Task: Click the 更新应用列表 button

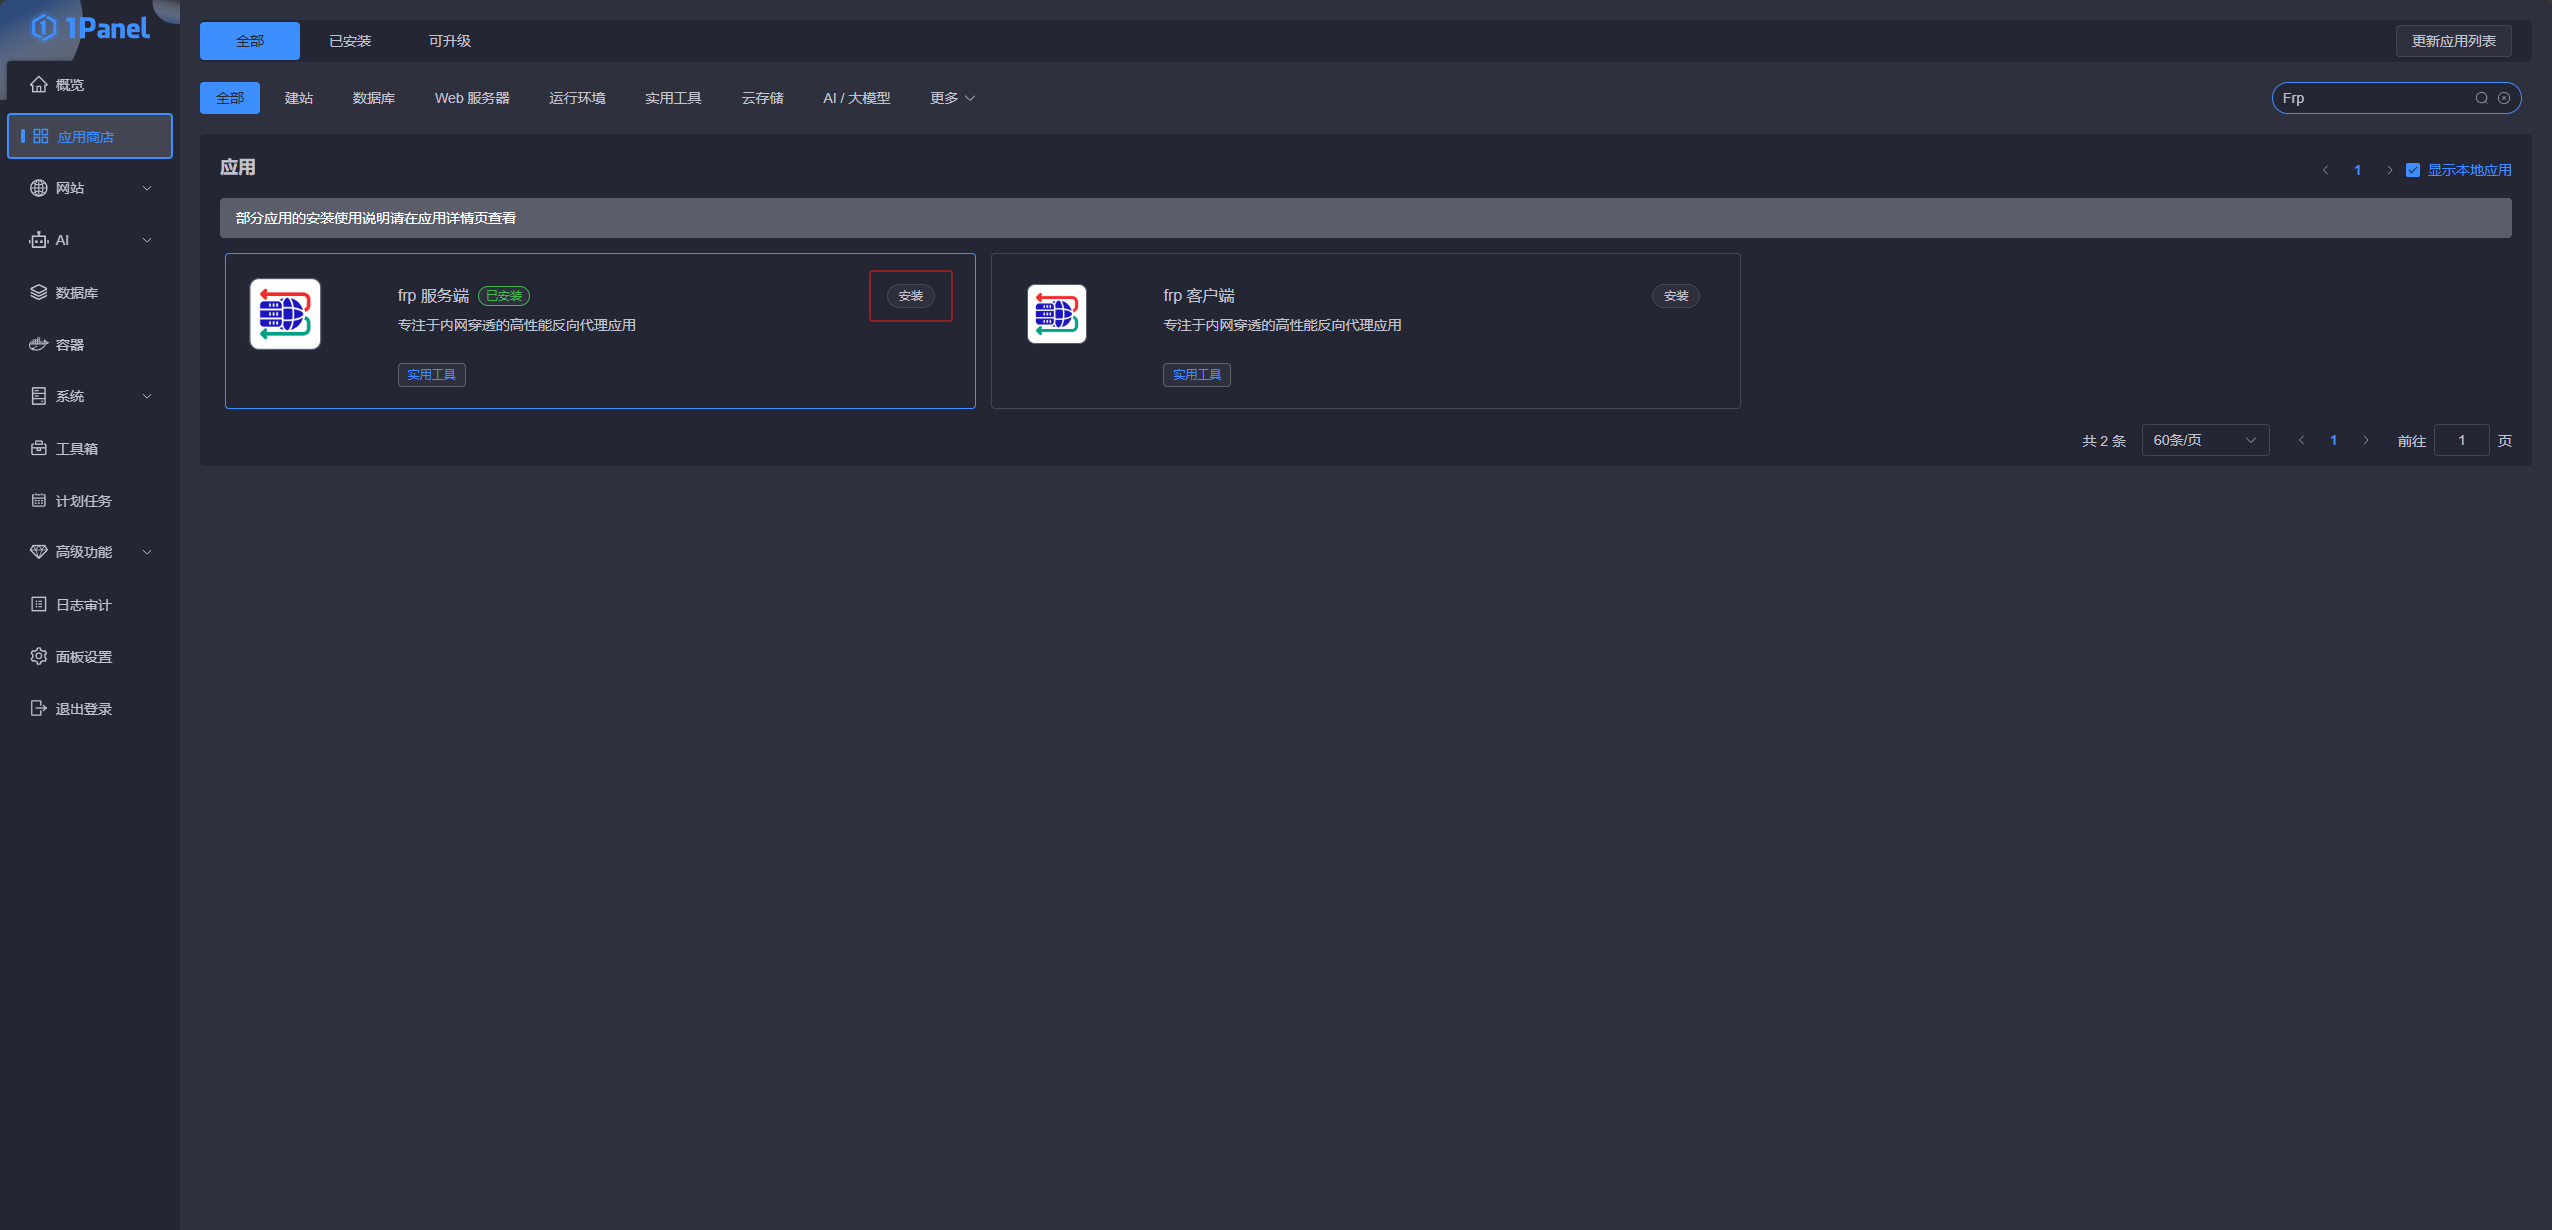Action: (2453, 41)
